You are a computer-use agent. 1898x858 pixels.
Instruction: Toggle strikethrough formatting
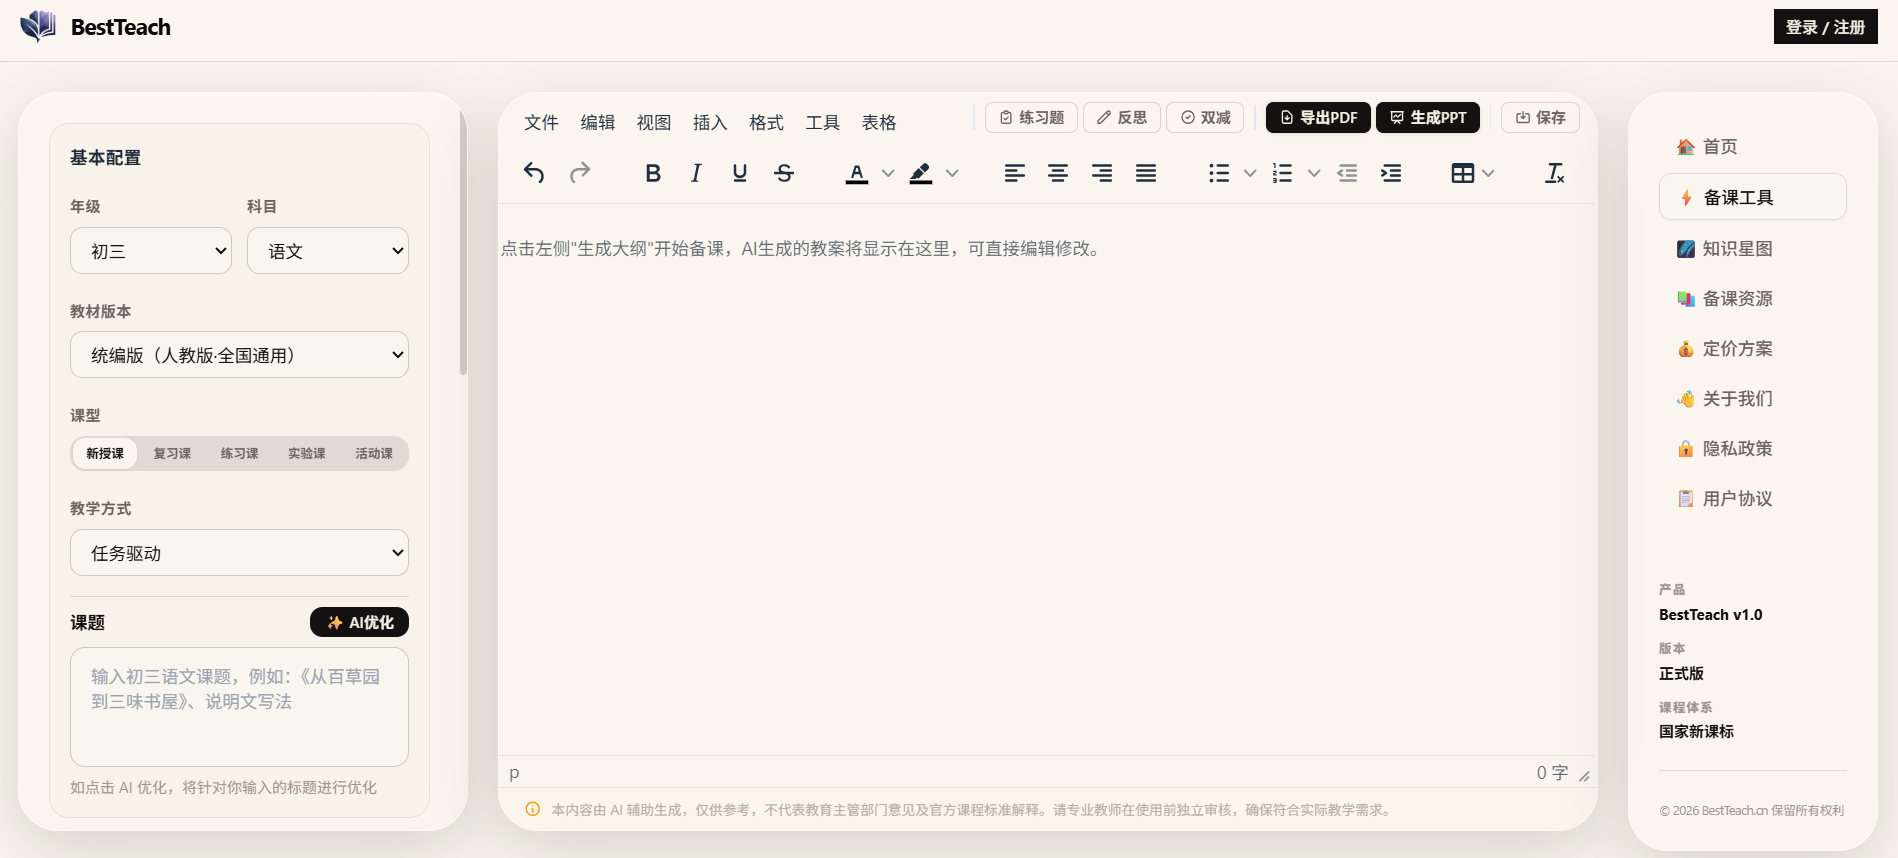pyautogui.click(x=784, y=173)
